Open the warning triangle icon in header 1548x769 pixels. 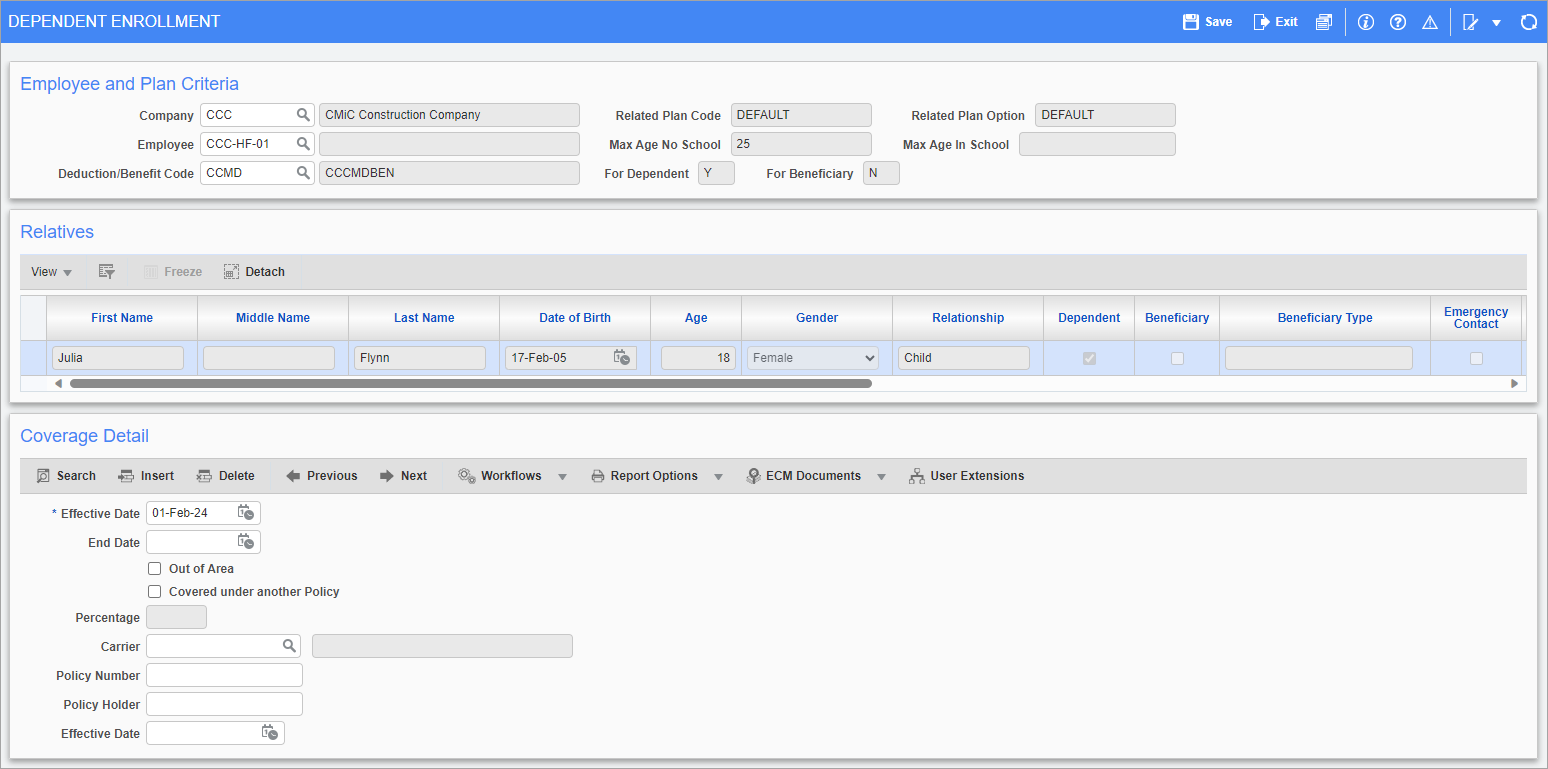coord(1430,22)
